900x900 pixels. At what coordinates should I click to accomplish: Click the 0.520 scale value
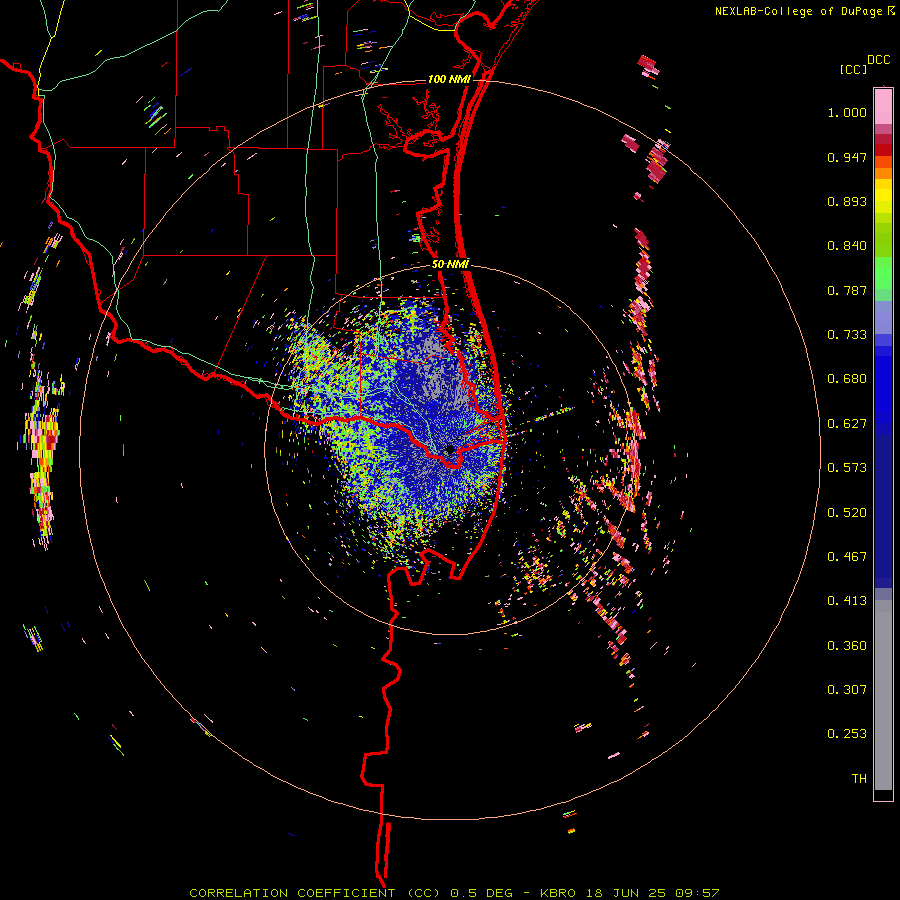click(847, 513)
